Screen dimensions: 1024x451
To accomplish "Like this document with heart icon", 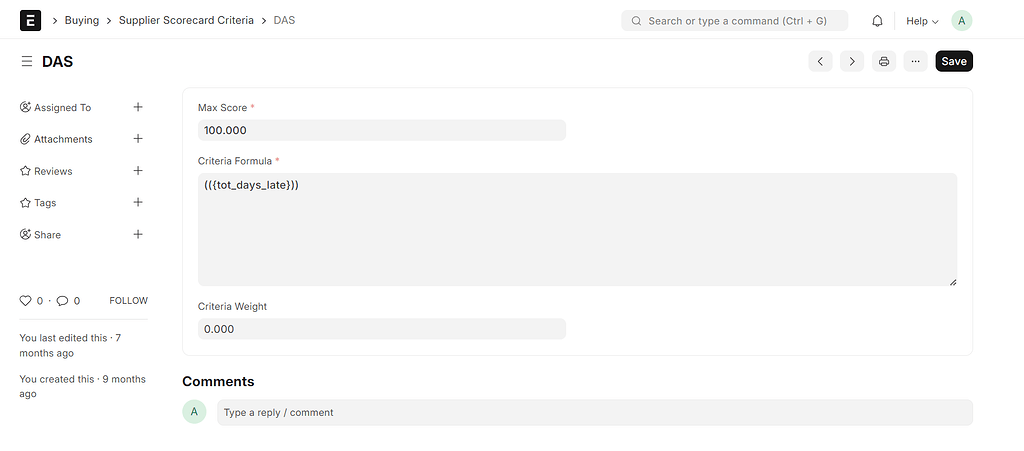I will (x=26, y=301).
